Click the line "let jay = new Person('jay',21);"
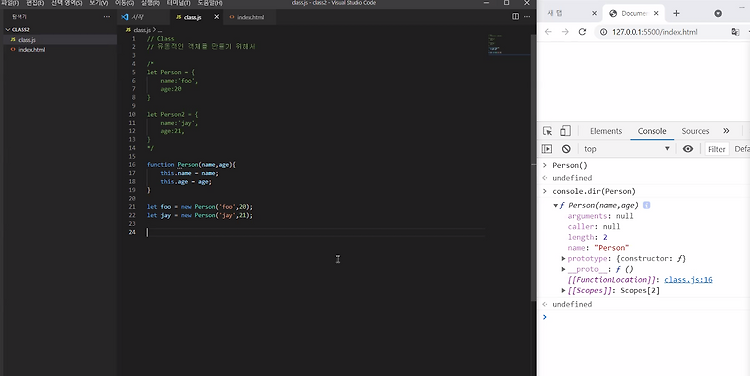This screenshot has height=376, width=750. pos(199,215)
